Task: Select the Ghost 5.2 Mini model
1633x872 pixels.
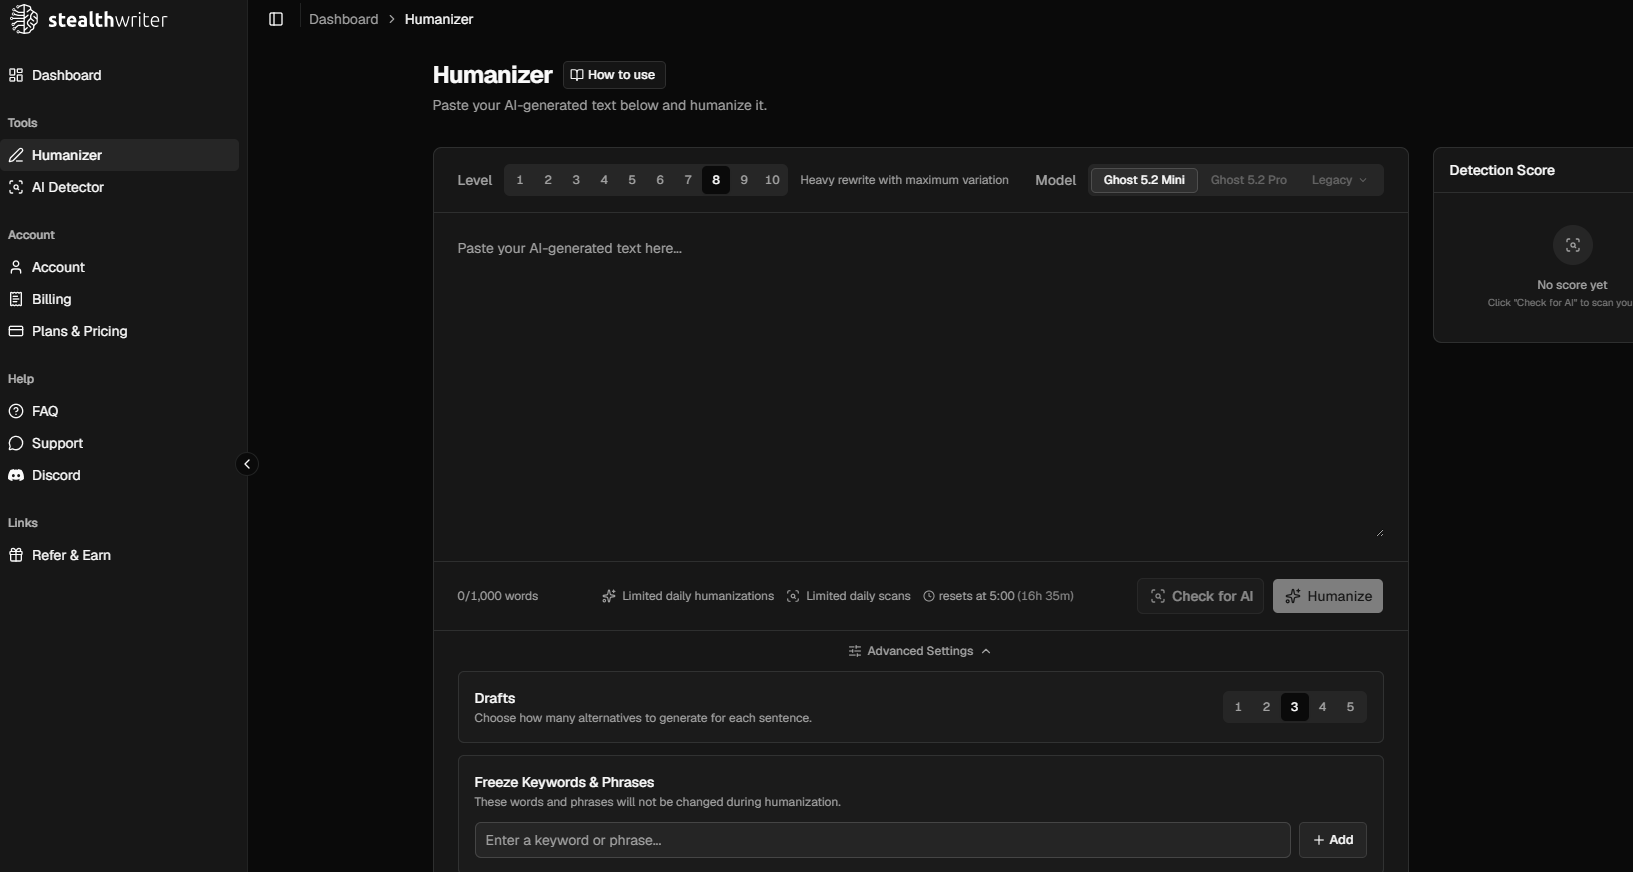Action: point(1144,180)
